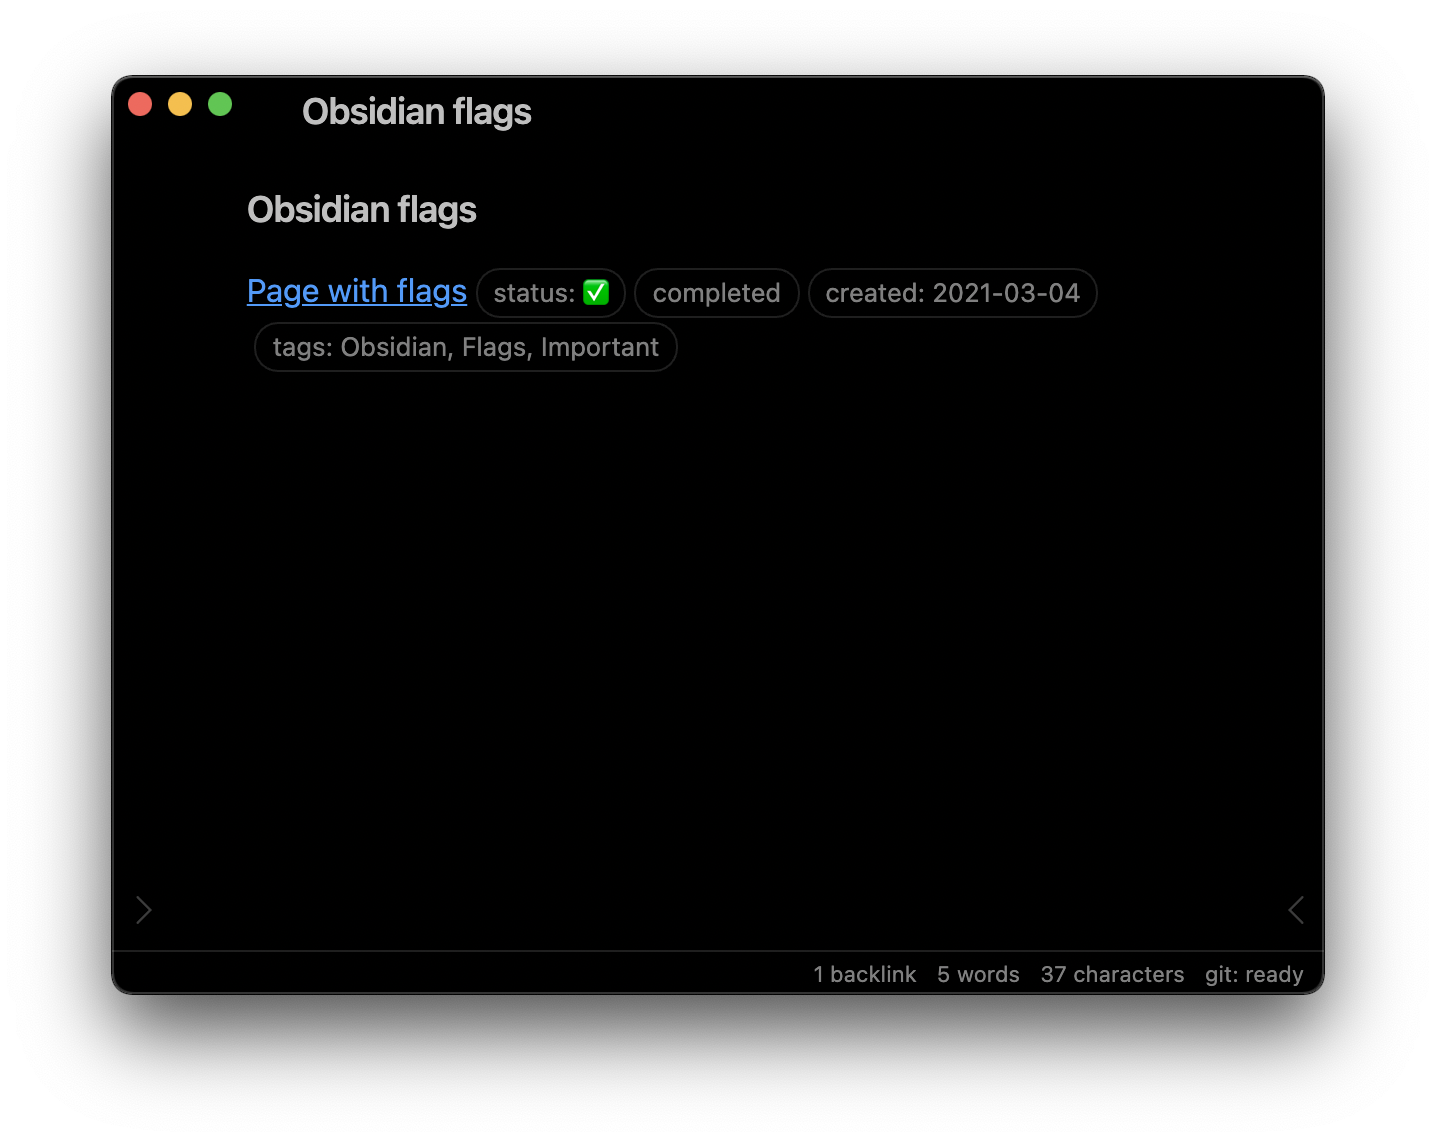Click the Obsidian flags window title

417,112
